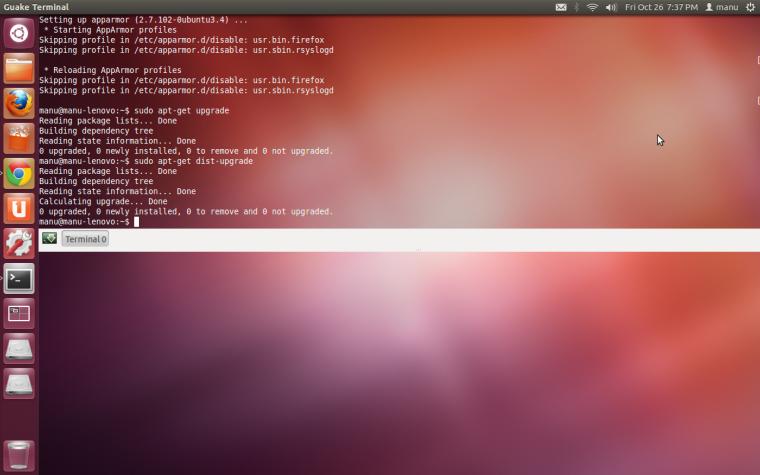Image resolution: width=760 pixels, height=475 pixels.
Task: Switch to the Terminal 0 tab
Action: [85, 239]
